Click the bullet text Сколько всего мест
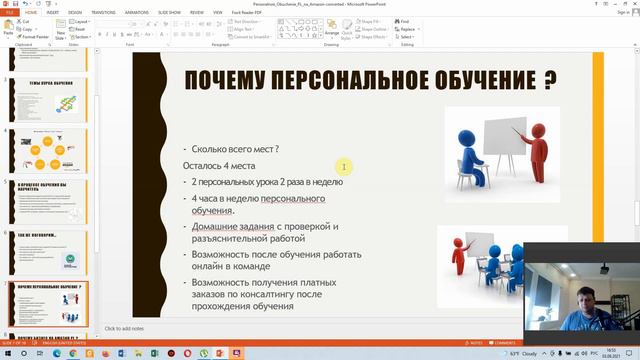640x360 pixels. (235, 149)
